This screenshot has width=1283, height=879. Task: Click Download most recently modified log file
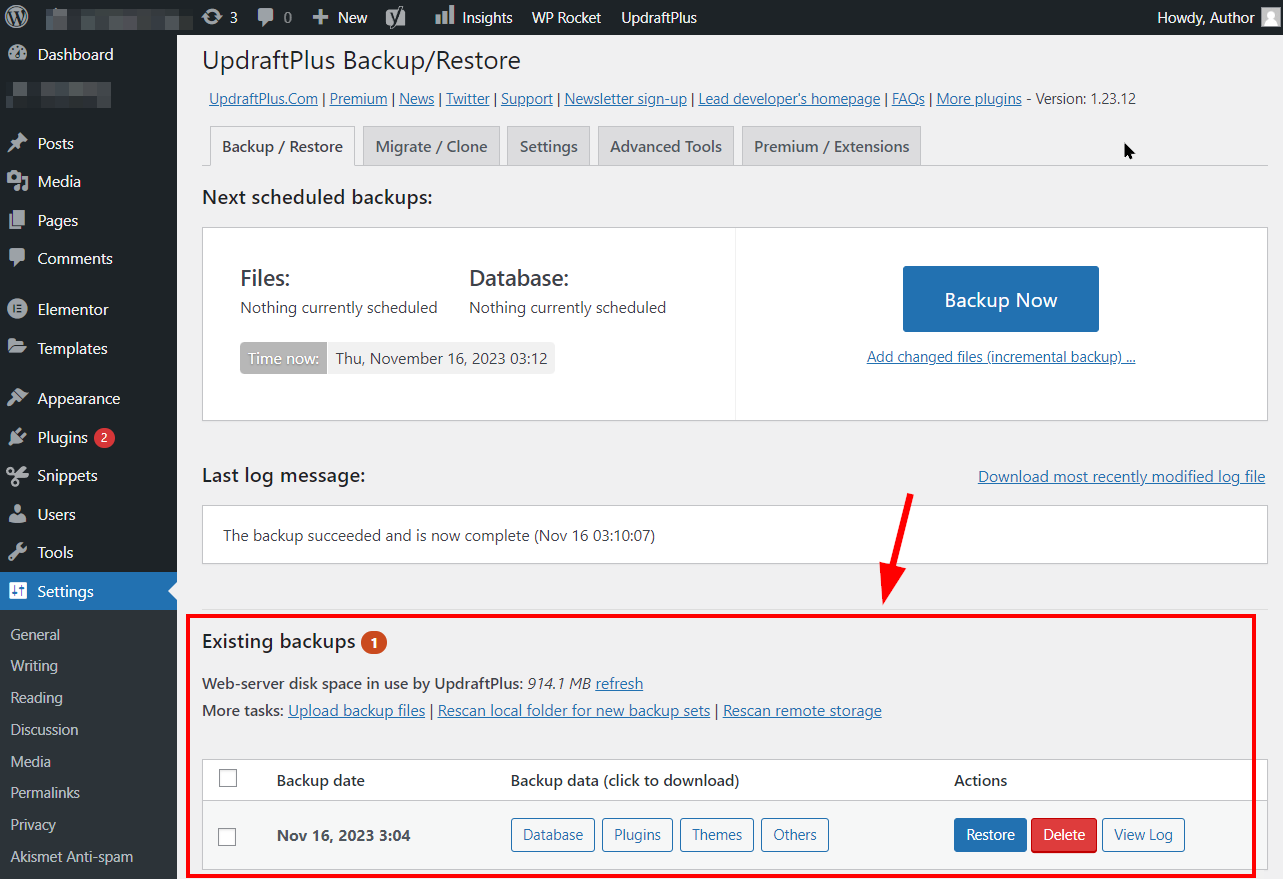(1122, 476)
